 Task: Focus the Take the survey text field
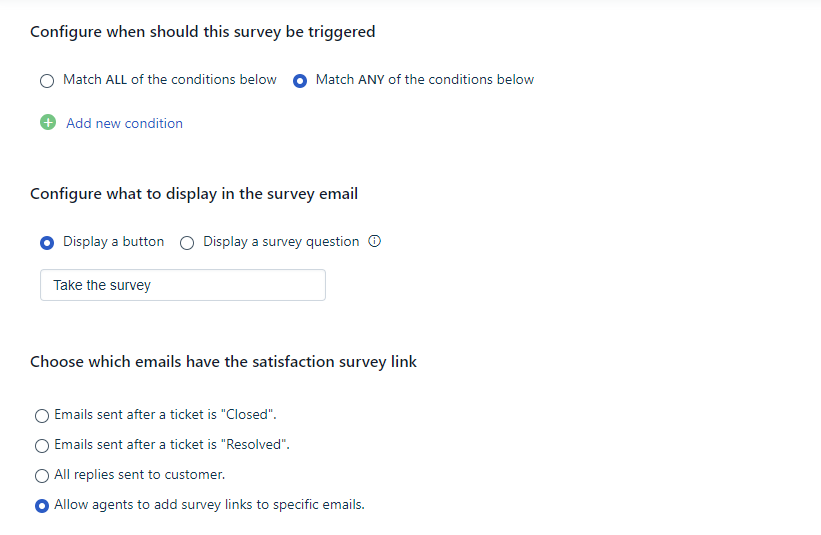(x=183, y=285)
